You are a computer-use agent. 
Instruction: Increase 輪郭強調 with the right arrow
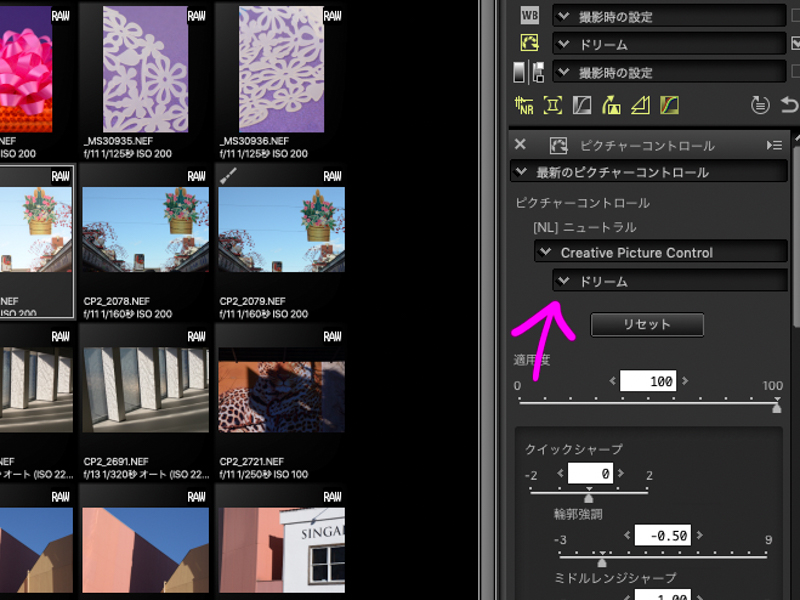[x=699, y=535]
